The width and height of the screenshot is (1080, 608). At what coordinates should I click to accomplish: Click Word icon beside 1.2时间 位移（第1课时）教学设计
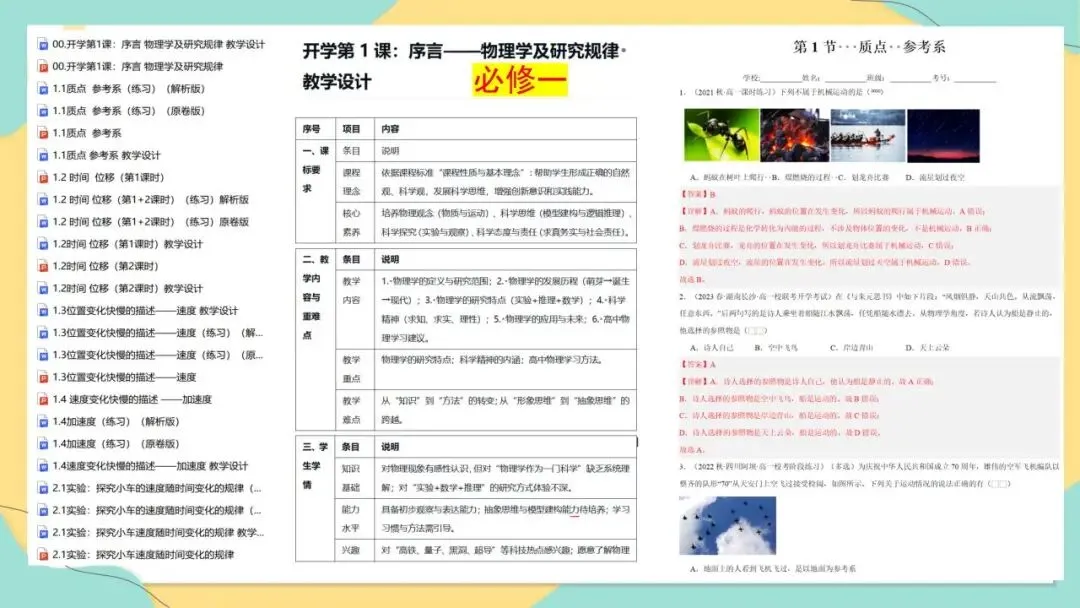click(43, 244)
